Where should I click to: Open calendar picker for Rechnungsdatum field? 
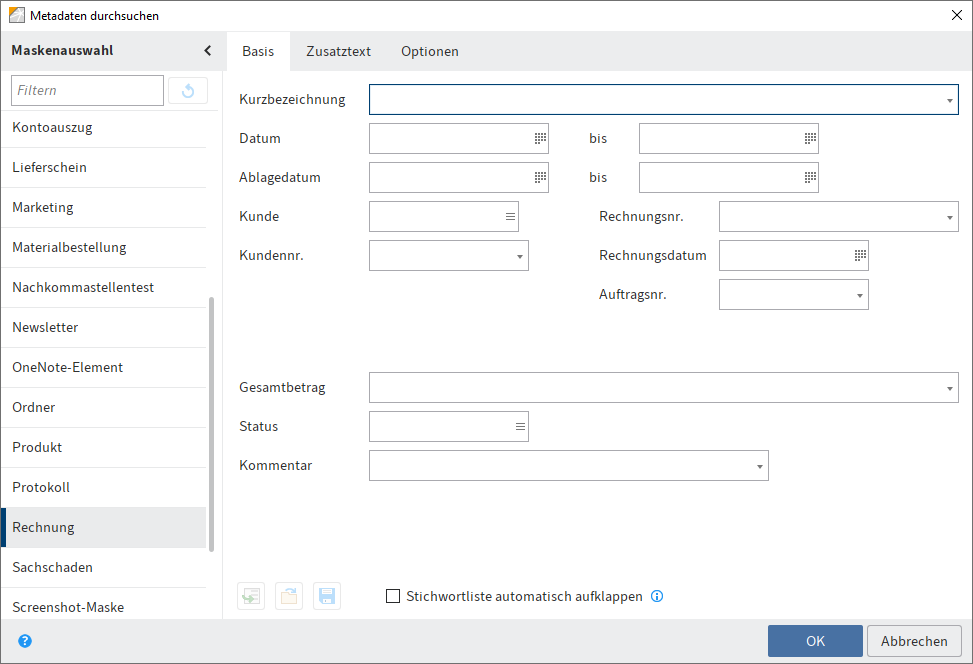pyautogui.click(x=860, y=256)
